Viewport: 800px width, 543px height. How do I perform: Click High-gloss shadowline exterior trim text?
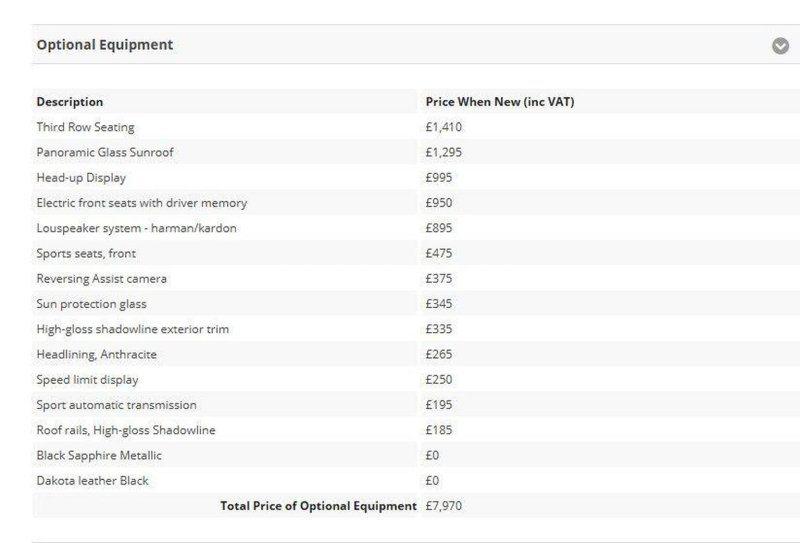click(133, 329)
